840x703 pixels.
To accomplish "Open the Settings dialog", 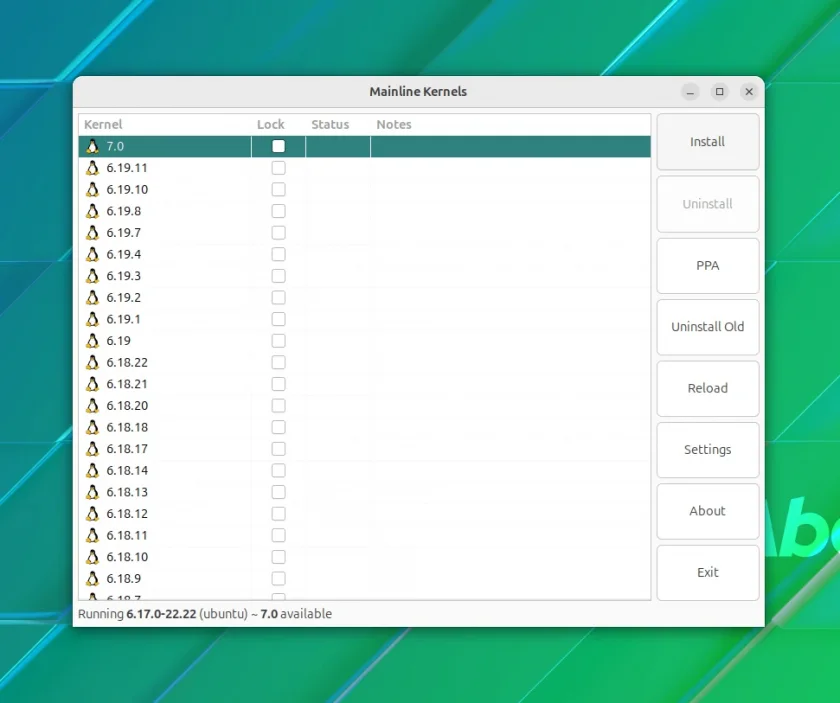I will [708, 450].
